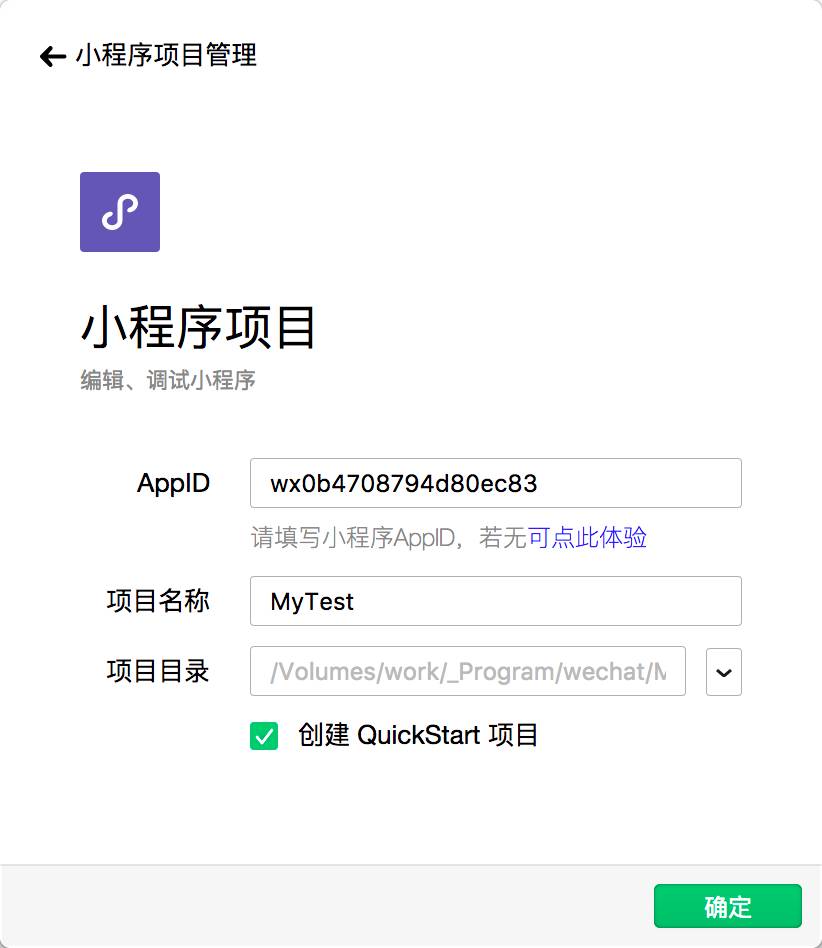Uncheck 创建 QuickStart 项目 checkbox
The image size is (822, 948).
click(264, 736)
